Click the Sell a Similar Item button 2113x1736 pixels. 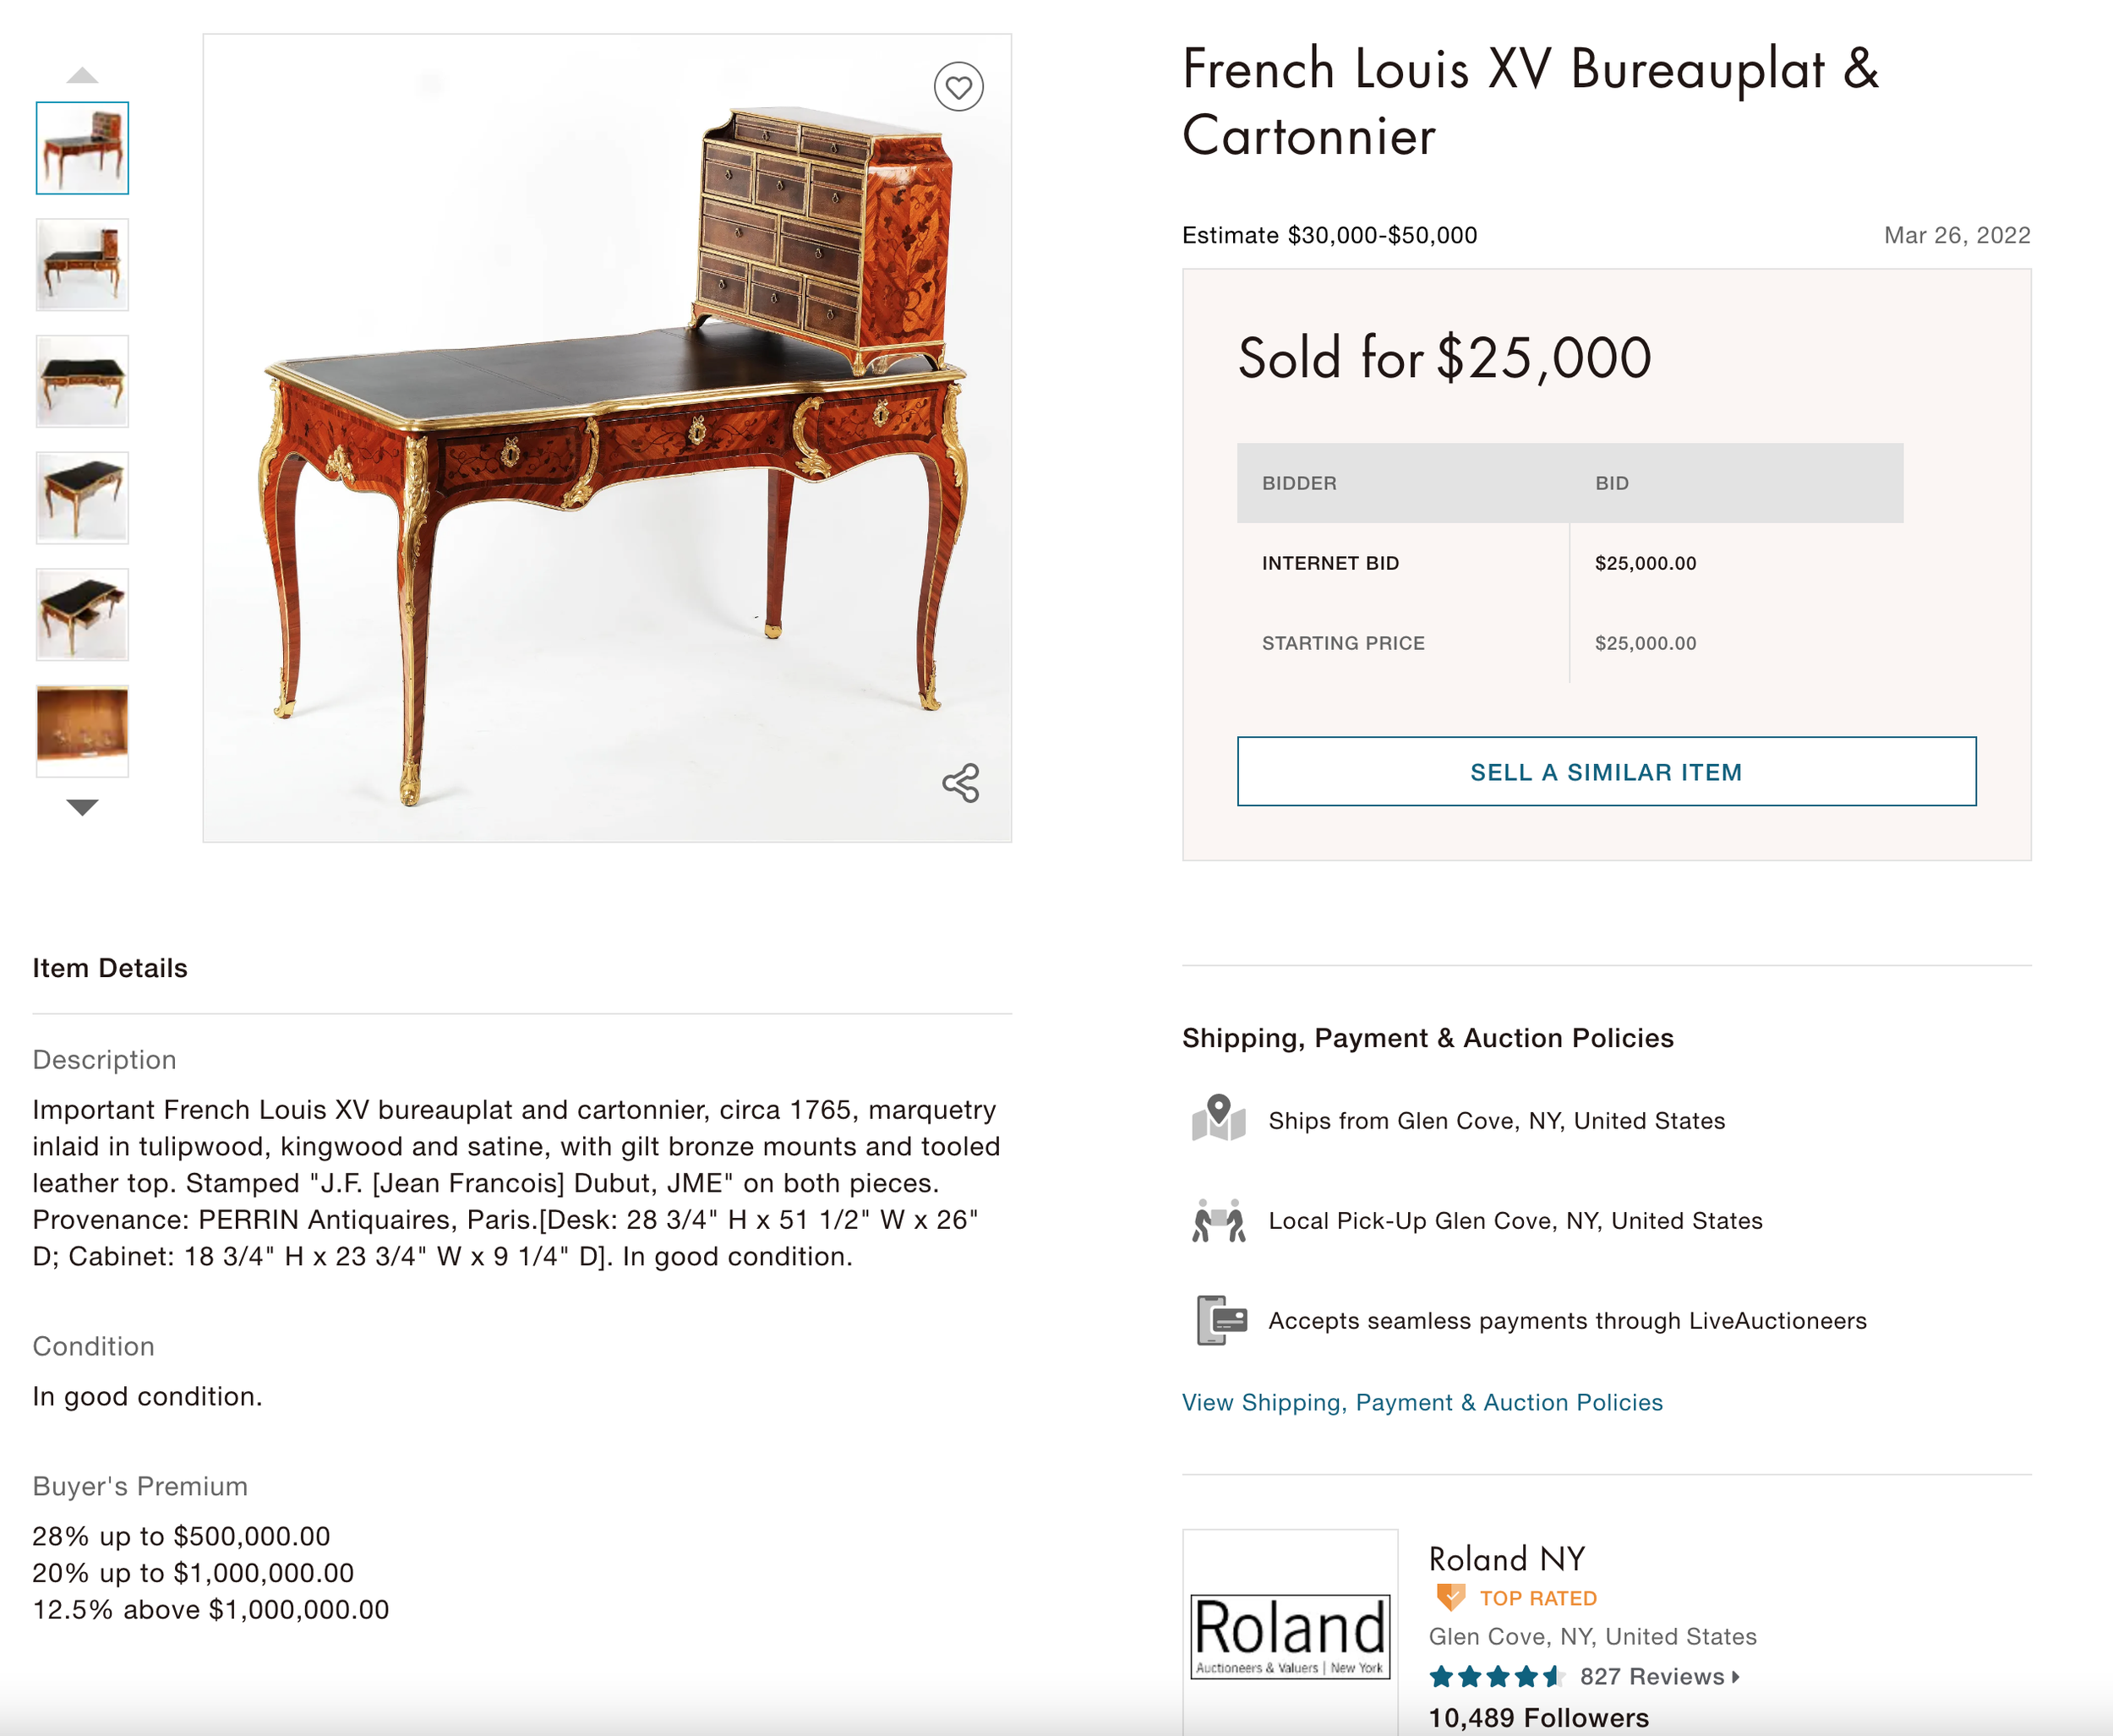pyautogui.click(x=1606, y=771)
